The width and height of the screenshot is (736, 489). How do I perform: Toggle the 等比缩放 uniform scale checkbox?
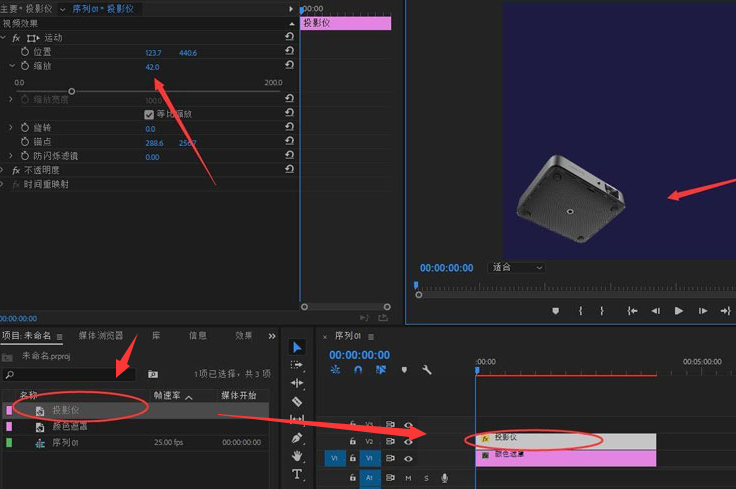150,114
